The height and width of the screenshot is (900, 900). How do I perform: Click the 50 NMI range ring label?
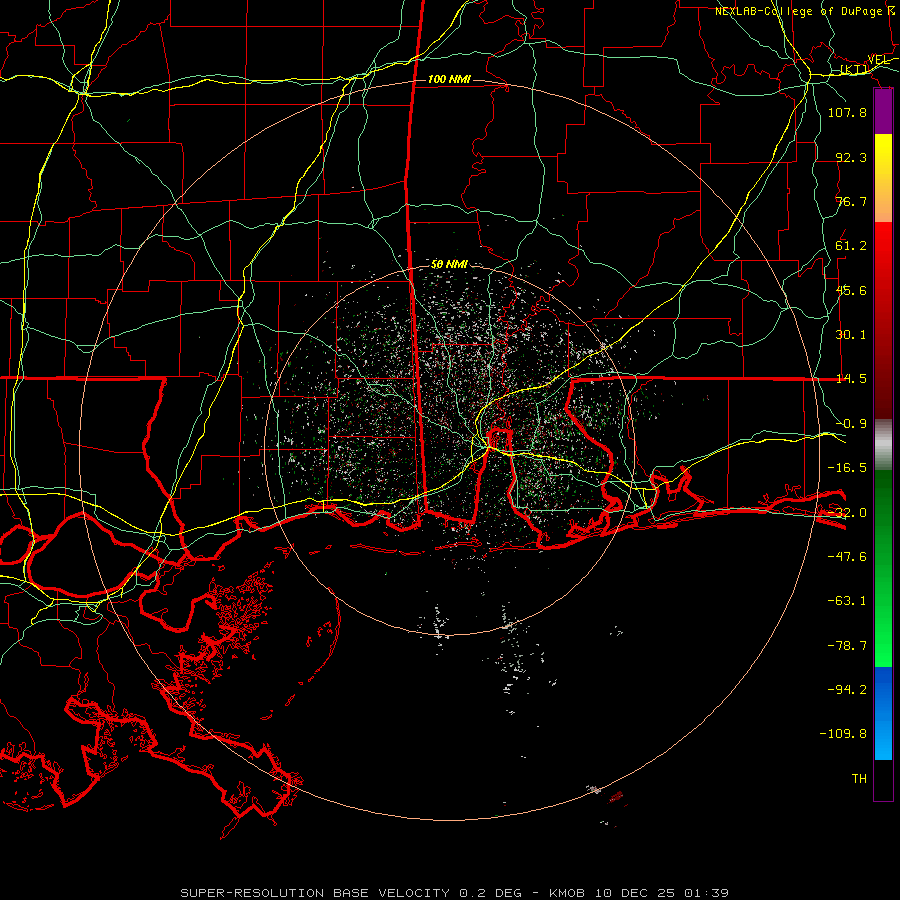pyautogui.click(x=449, y=265)
